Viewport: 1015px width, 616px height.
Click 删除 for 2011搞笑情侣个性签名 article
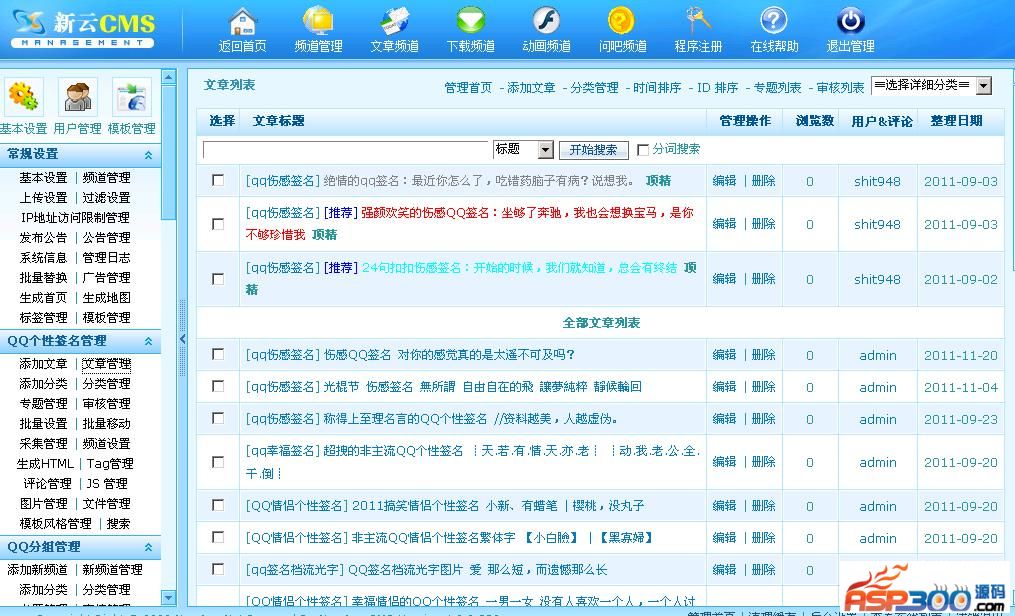764,505
